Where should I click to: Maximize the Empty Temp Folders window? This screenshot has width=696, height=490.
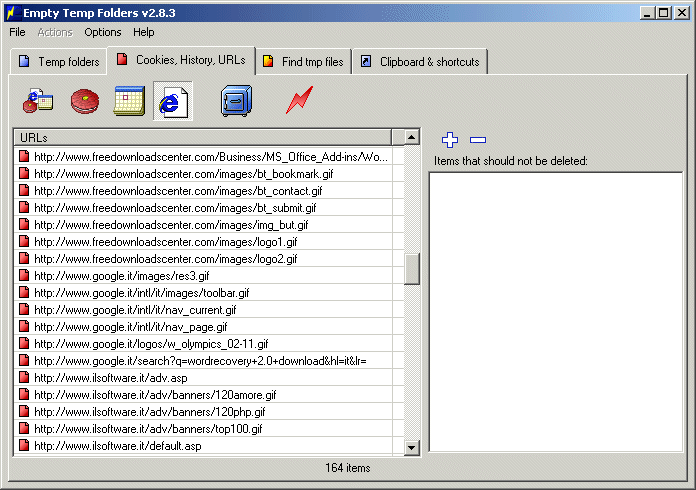[x=664, y=13]
